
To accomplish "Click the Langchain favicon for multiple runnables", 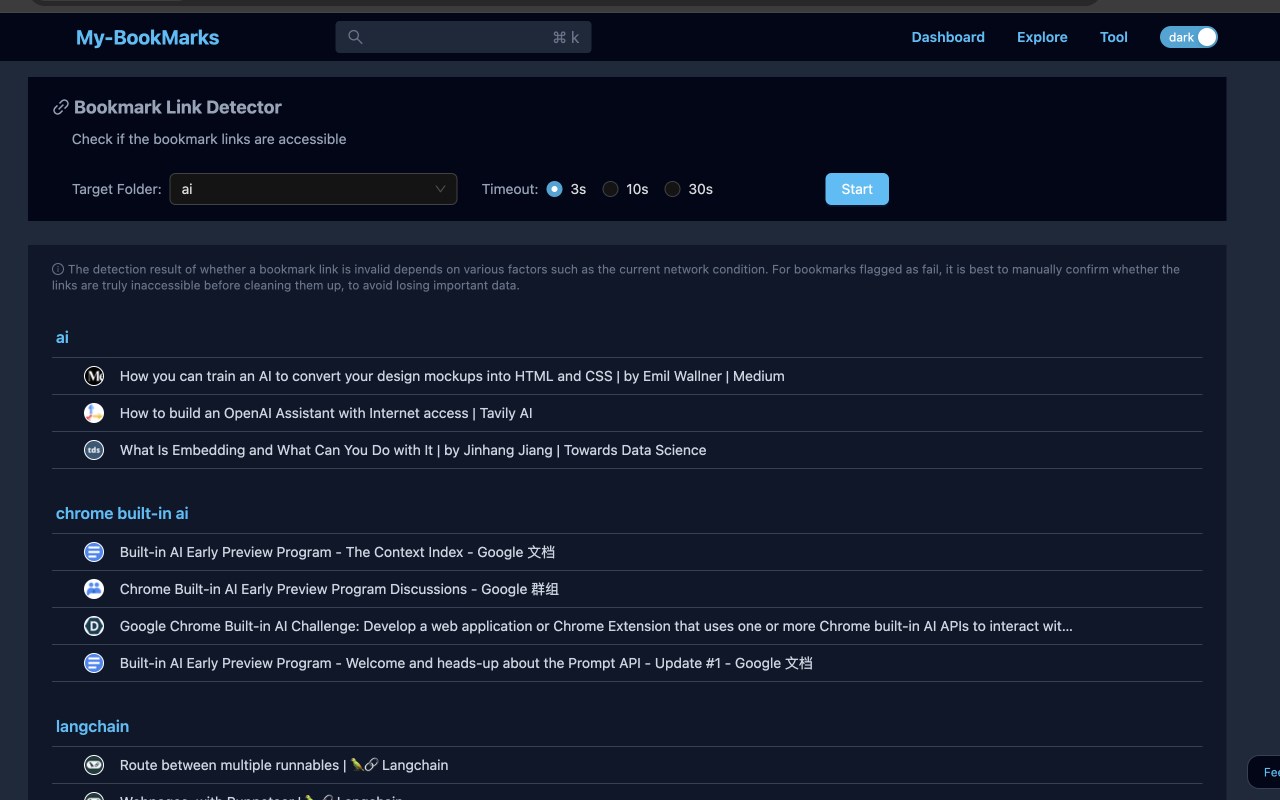I will click(94, 765).
